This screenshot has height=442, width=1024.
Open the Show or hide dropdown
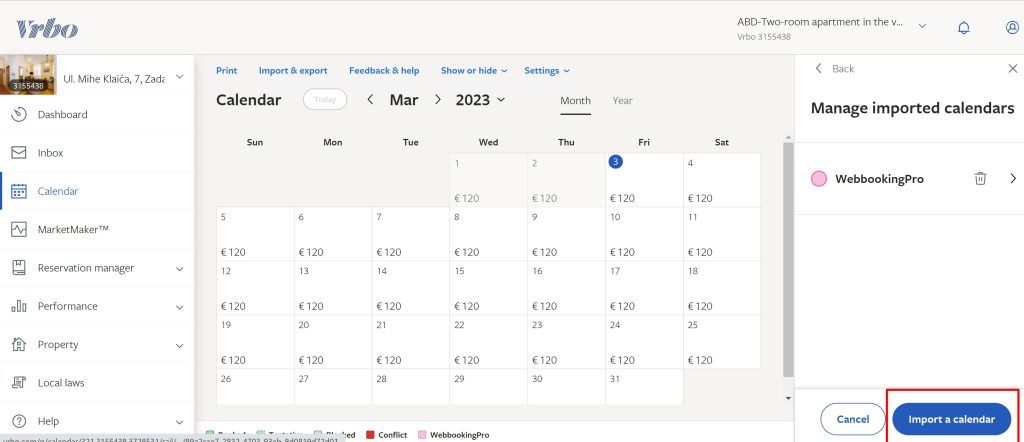[474, 71]
